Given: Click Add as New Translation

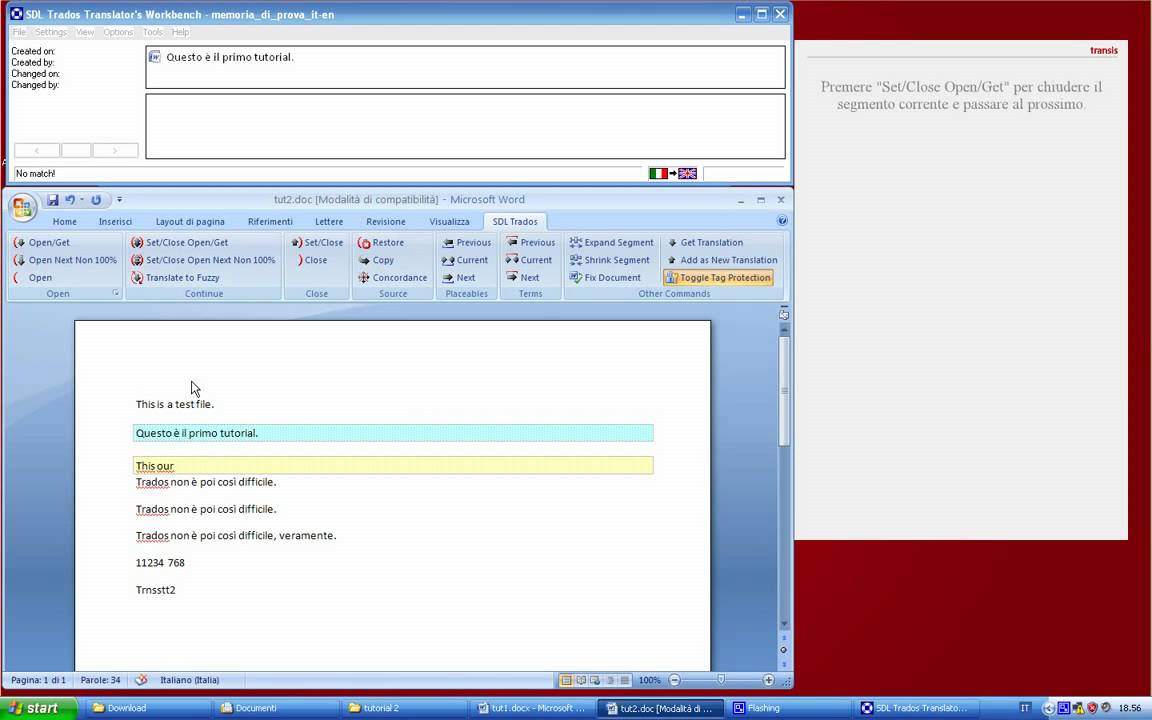Looking at the screenshot, I should (x=721, y=260).
